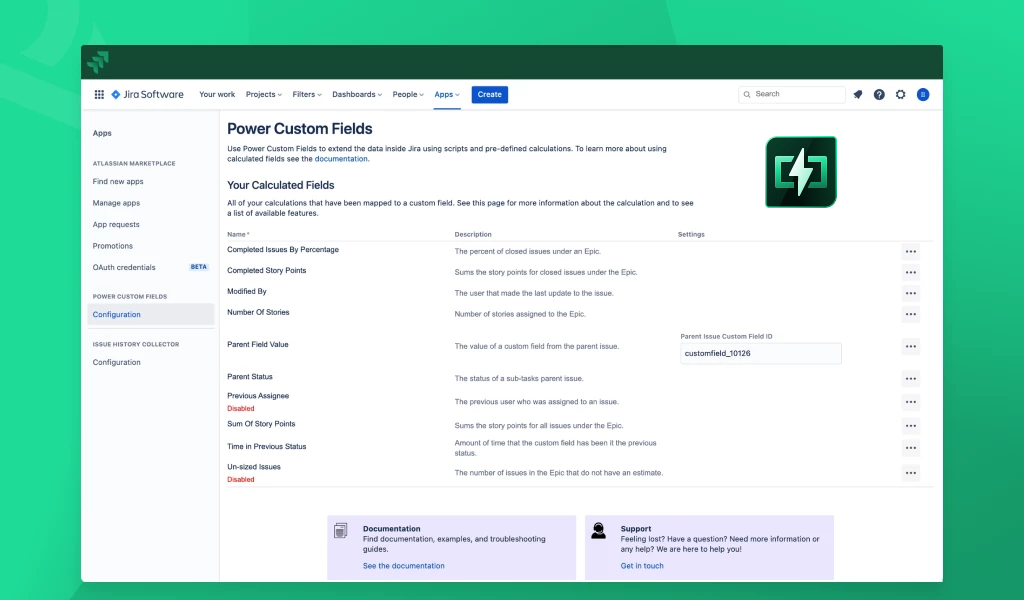Click Parent Status field name
The image size is (1024, 600).
tap(250, 377)
